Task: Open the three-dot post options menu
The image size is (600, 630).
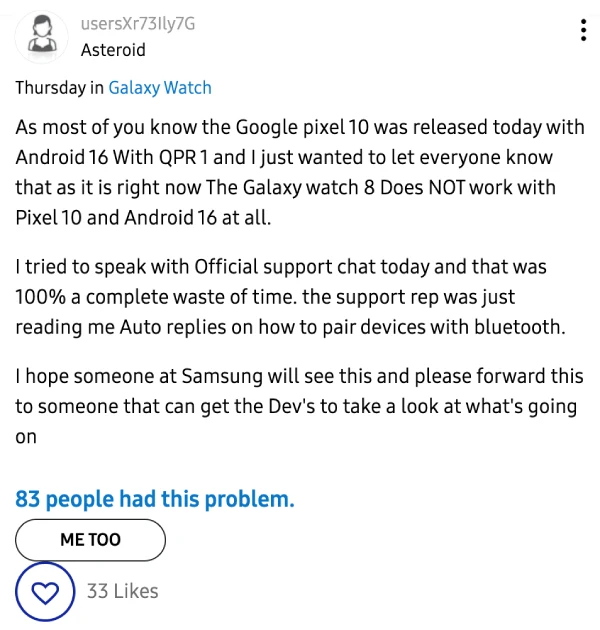Action: tap(583, 31)
